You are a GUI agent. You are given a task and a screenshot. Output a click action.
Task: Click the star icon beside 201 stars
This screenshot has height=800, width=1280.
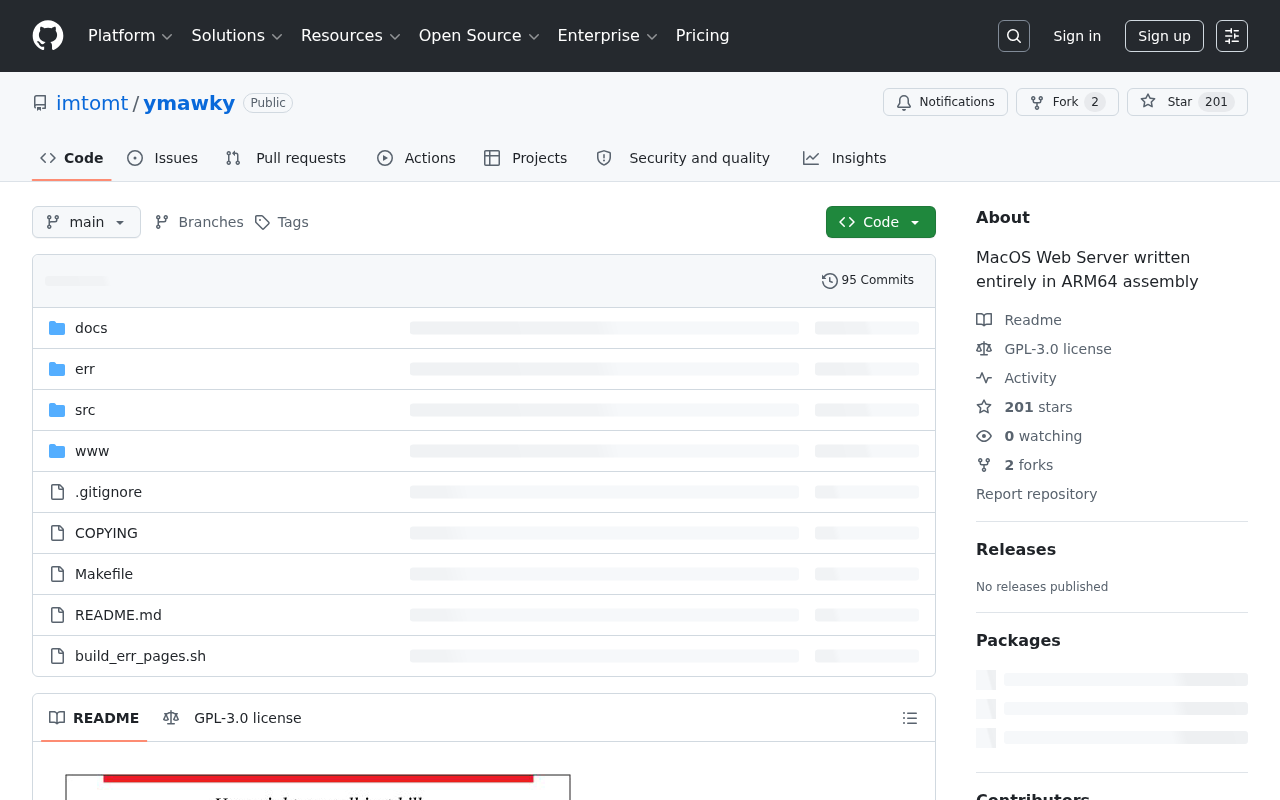[984, 407]
